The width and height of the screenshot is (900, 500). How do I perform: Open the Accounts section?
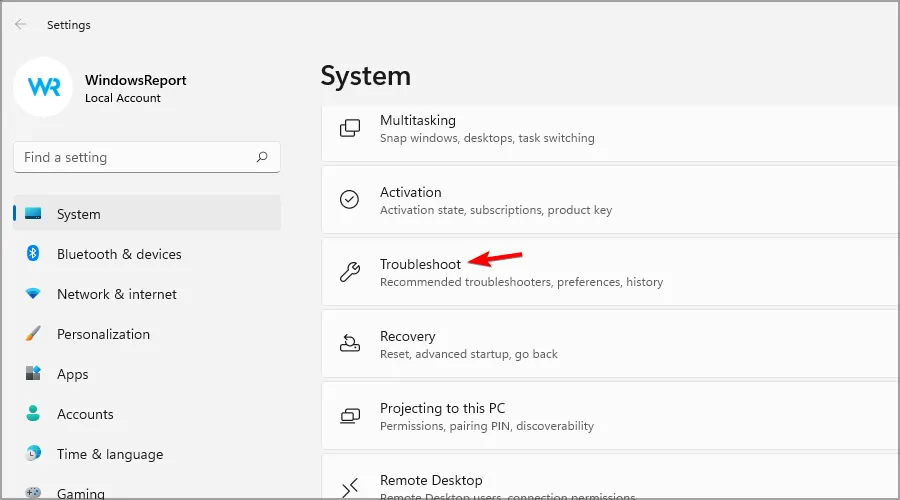85,414
